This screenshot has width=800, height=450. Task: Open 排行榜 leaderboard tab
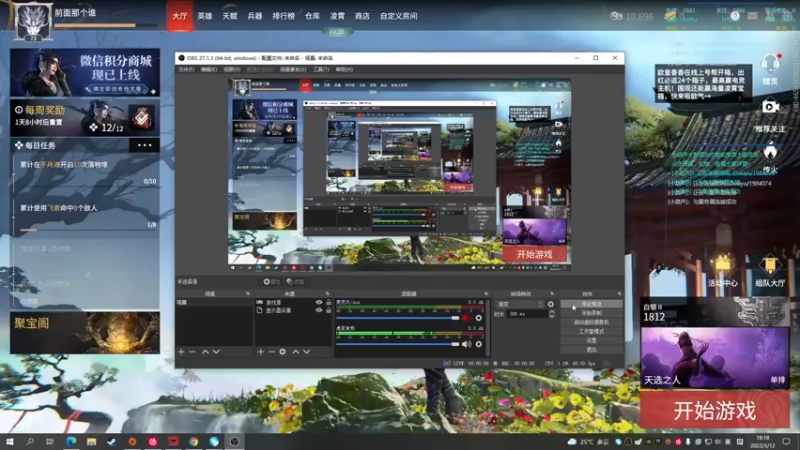point(284,16)
